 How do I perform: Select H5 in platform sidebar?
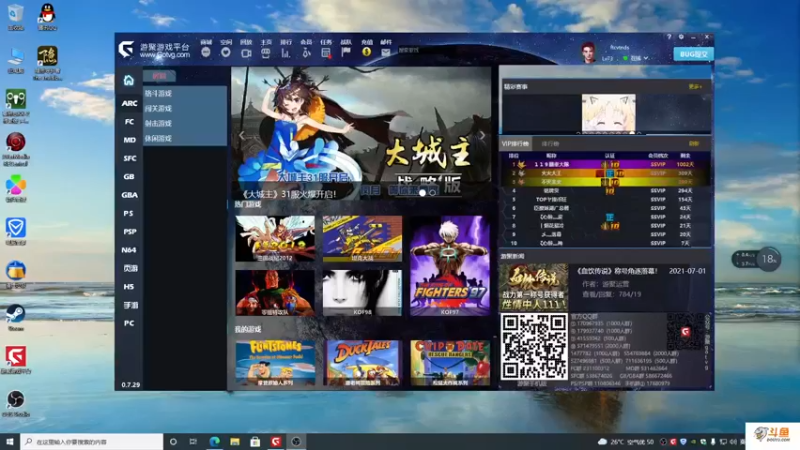[x=129, y=287]
